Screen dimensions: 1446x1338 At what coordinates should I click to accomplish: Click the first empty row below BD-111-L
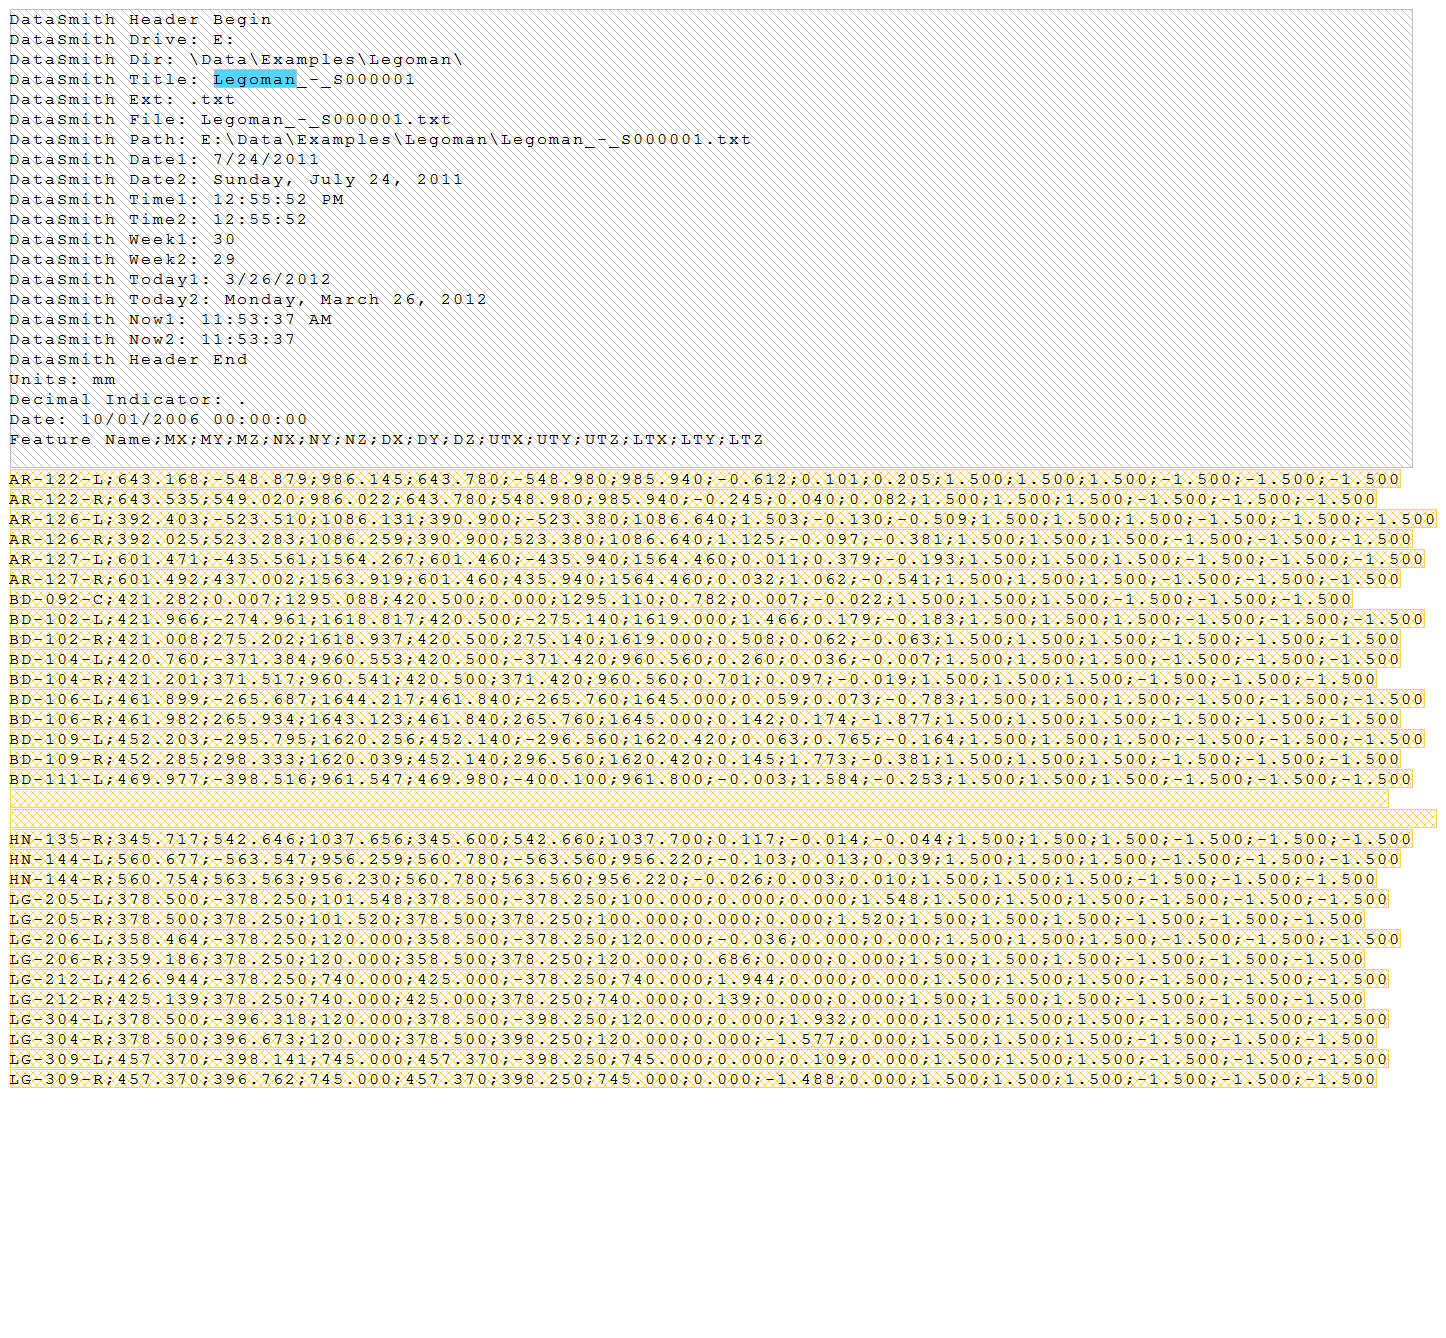click(698, 799)
